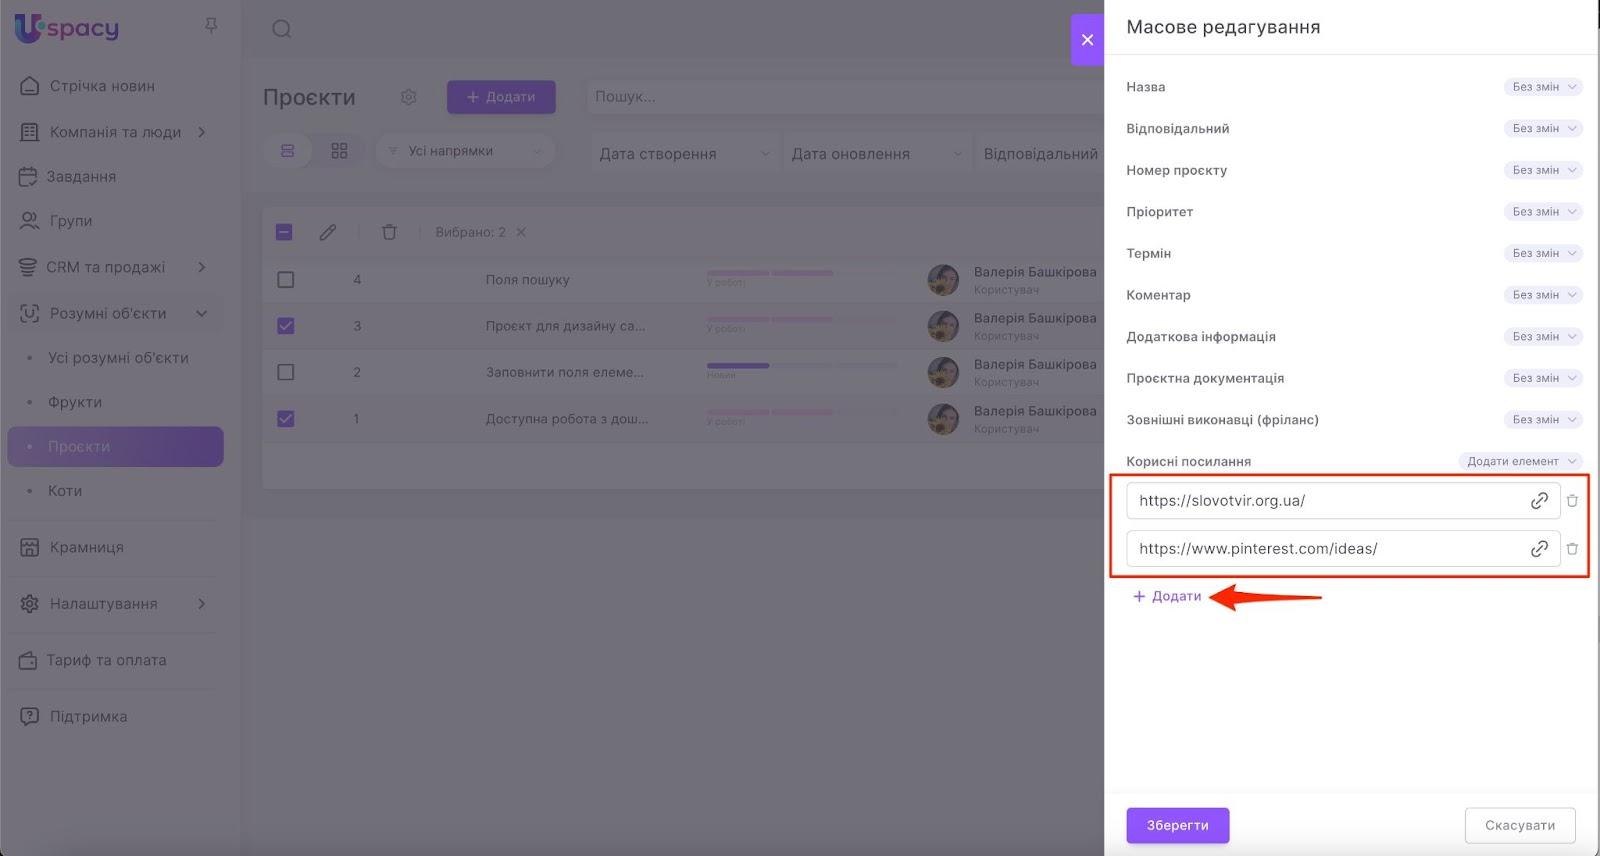
Task: Expand Компанія та люди menu
Action: tap(115, 132)
